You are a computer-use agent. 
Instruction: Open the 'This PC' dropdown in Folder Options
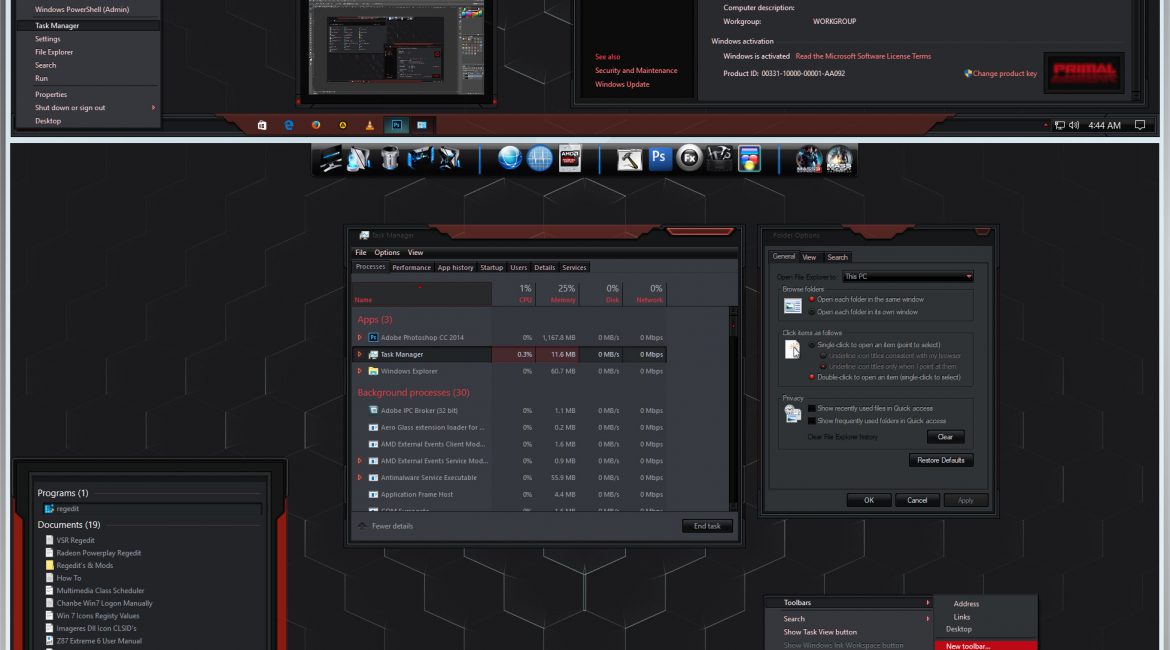[908, 277]
